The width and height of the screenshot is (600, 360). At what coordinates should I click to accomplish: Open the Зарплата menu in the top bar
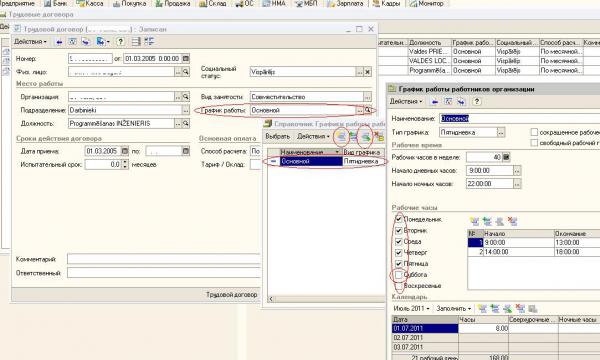(x=345, y=3)
